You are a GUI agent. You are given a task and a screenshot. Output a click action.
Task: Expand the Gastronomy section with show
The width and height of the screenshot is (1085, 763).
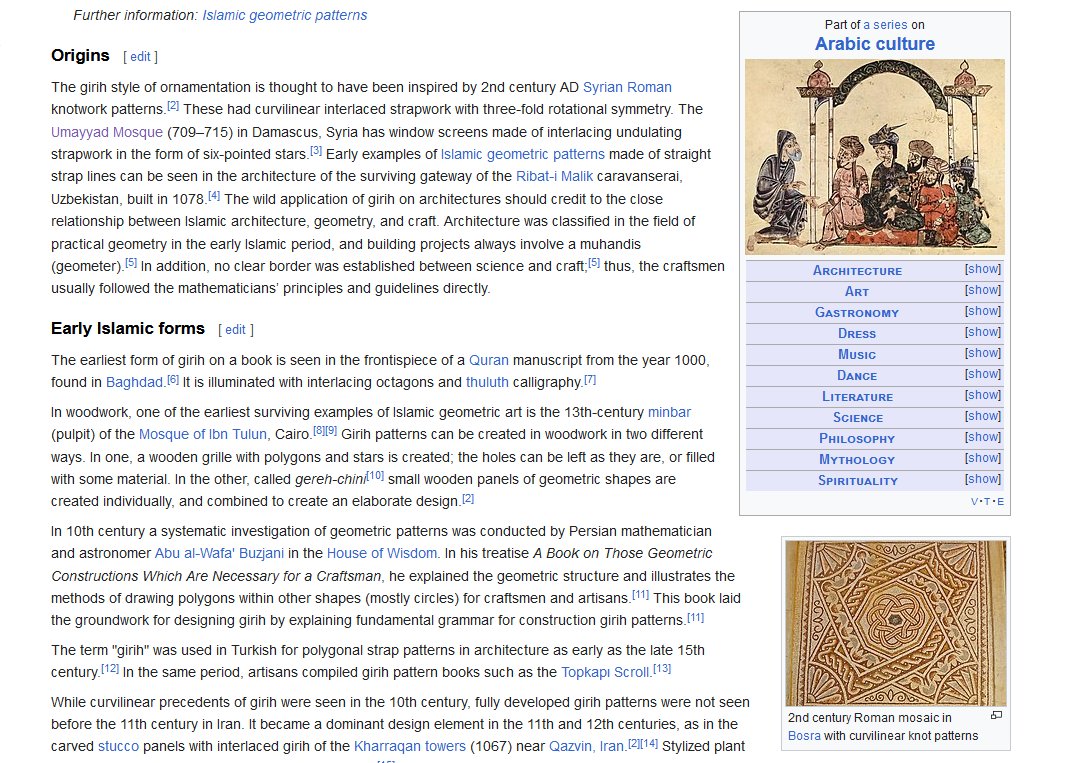point(983,311)
